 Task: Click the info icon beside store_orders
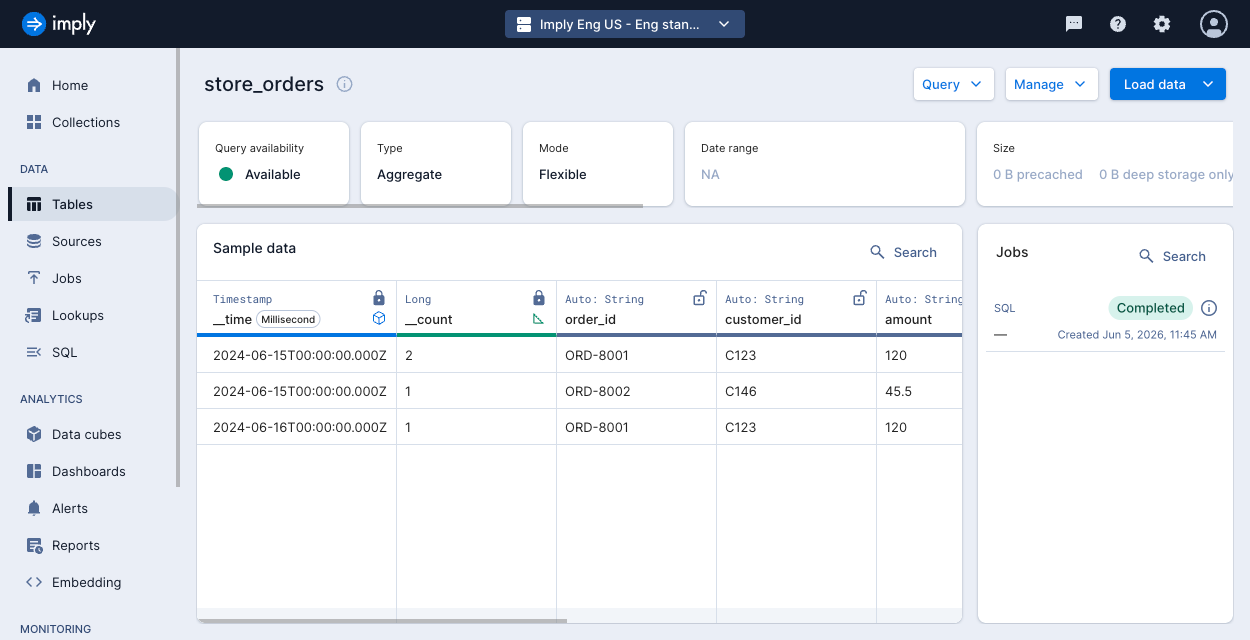click(x=345, y=84)
